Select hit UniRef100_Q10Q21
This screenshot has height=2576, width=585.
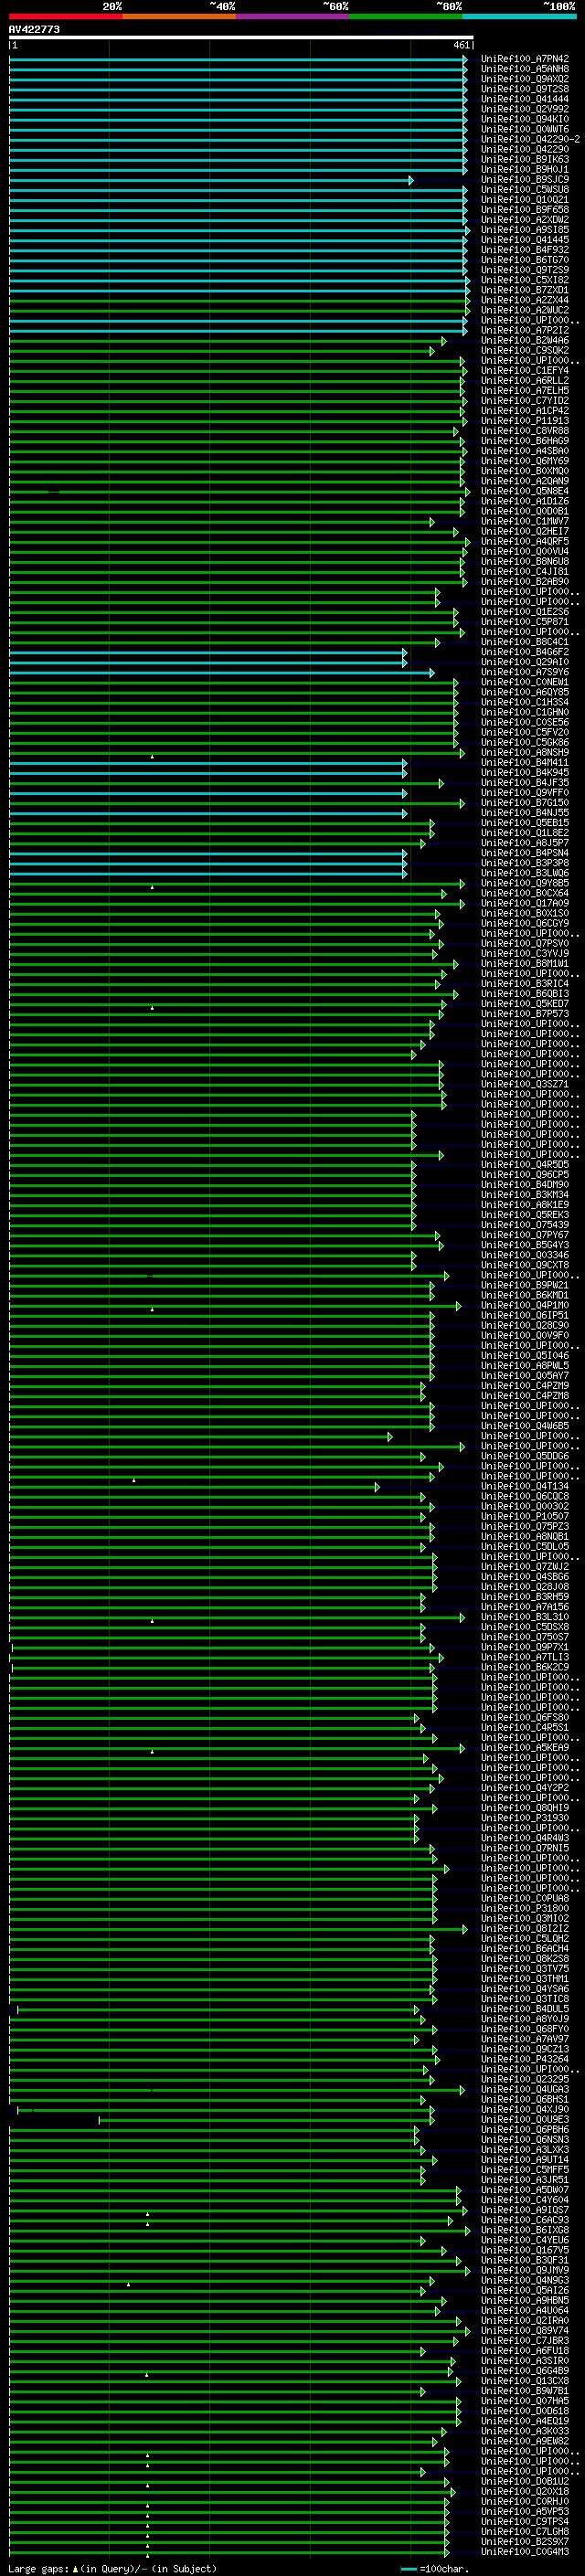tap(524, 200)
